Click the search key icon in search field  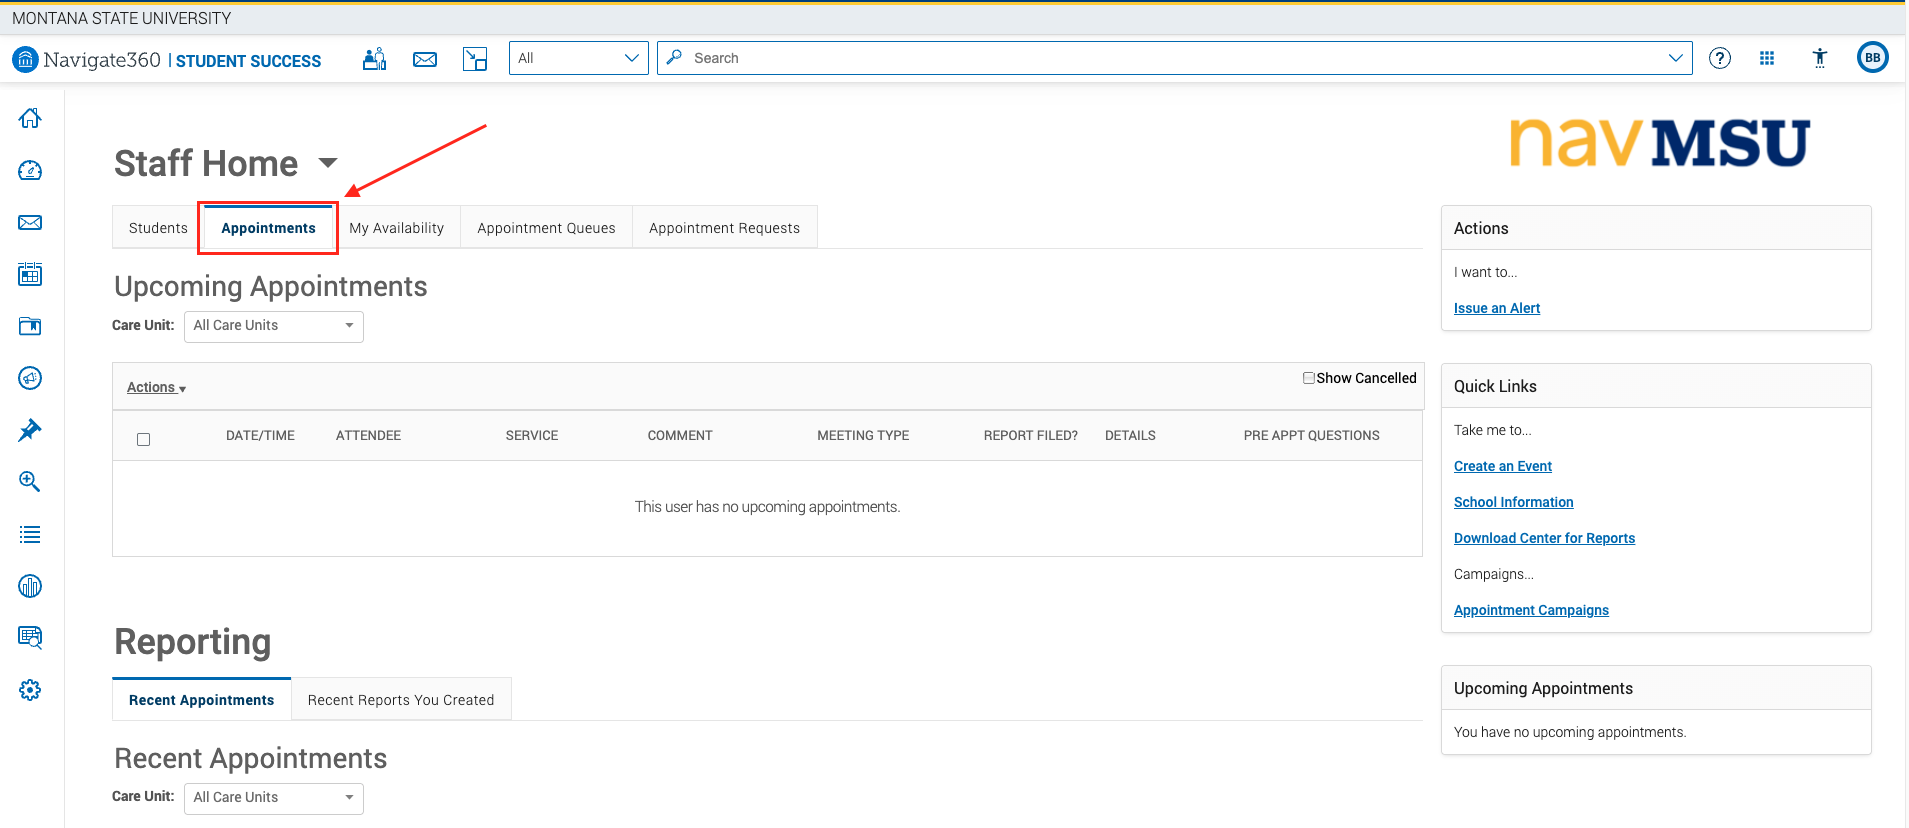pyautogui.click(x=675, y=58)
